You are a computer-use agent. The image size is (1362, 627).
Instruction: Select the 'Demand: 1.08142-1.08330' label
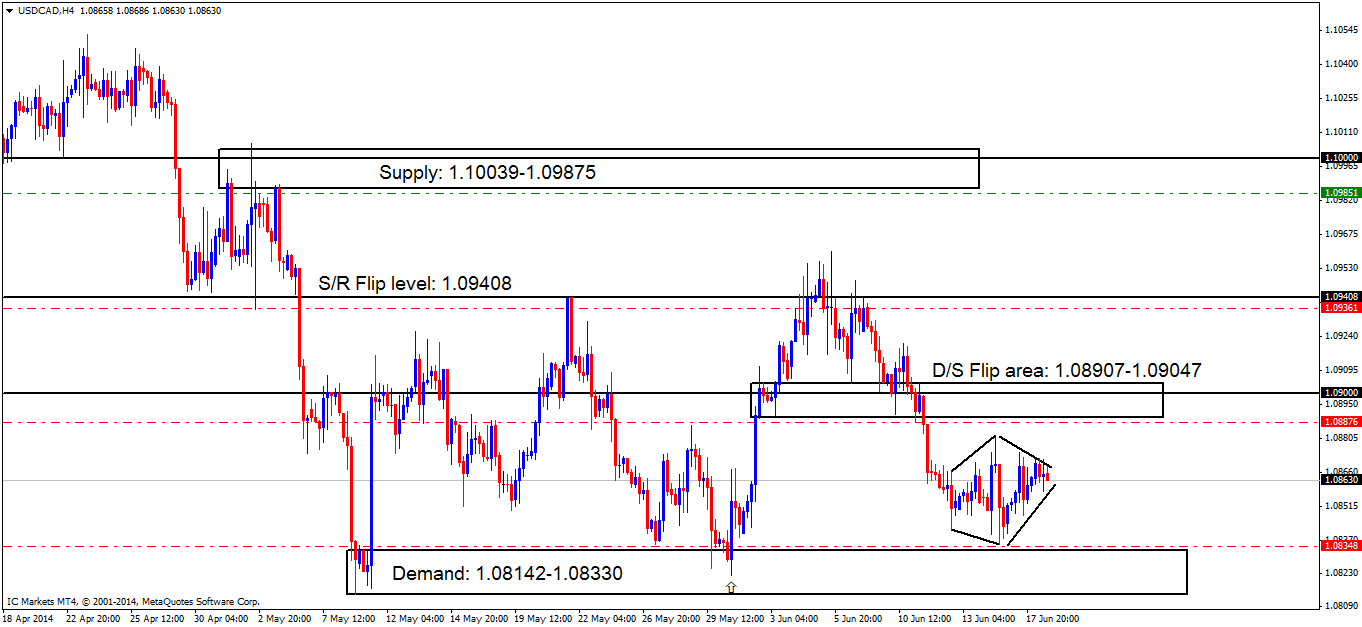click(507, 574)
